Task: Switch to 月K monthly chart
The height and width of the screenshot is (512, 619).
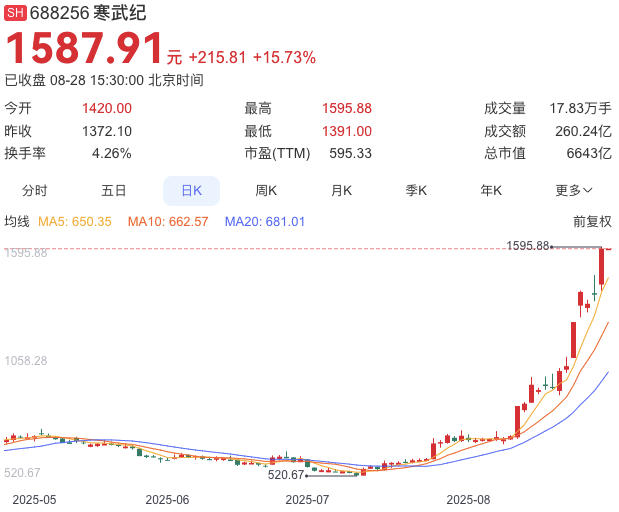Action: pyautogui.click(x=341, y=190)
